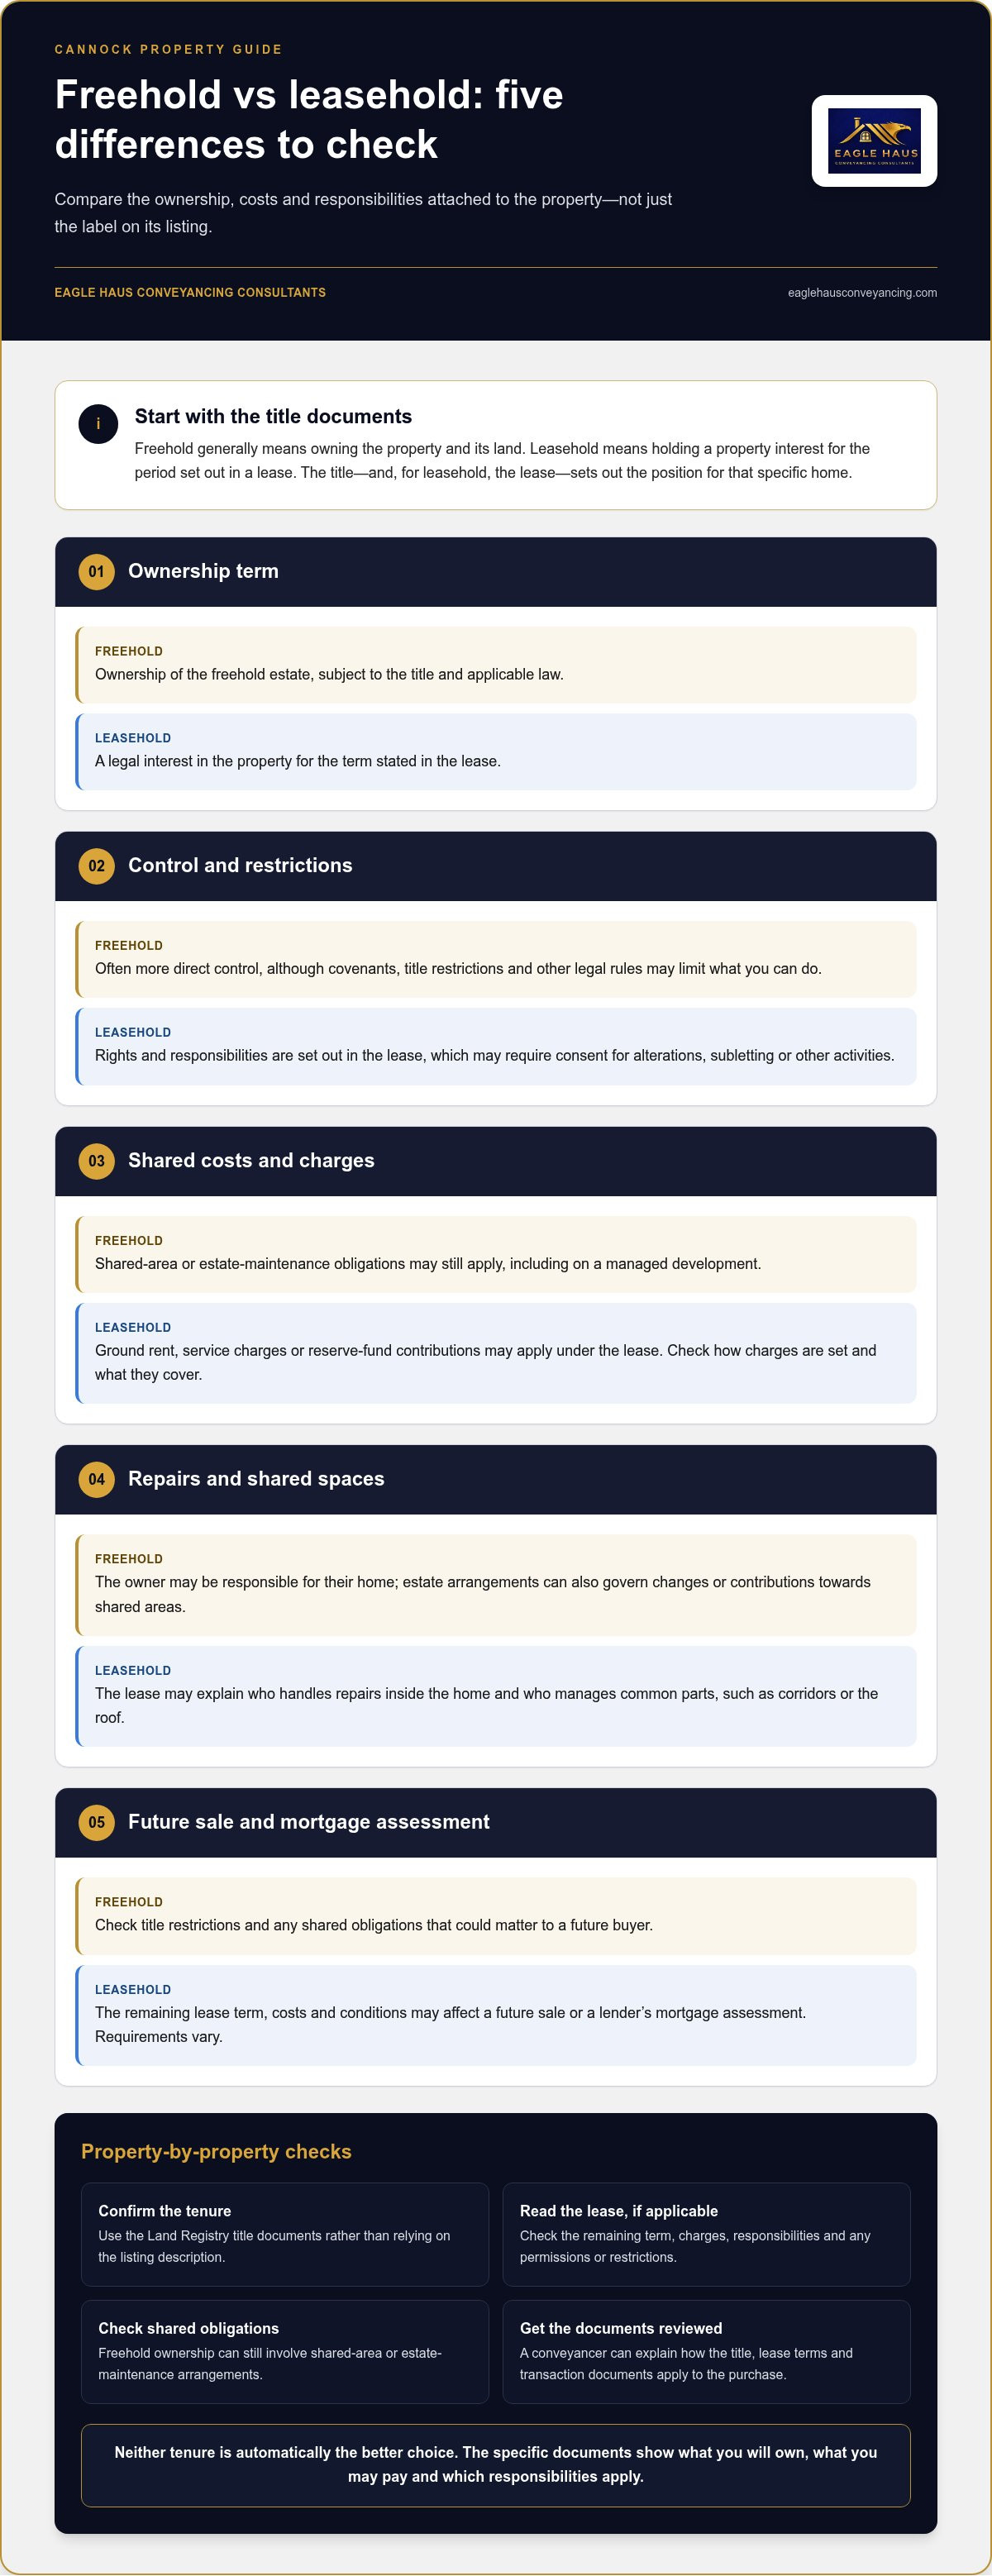Click the 02 badge next to Control and restrictions

[x=96, y=866]
